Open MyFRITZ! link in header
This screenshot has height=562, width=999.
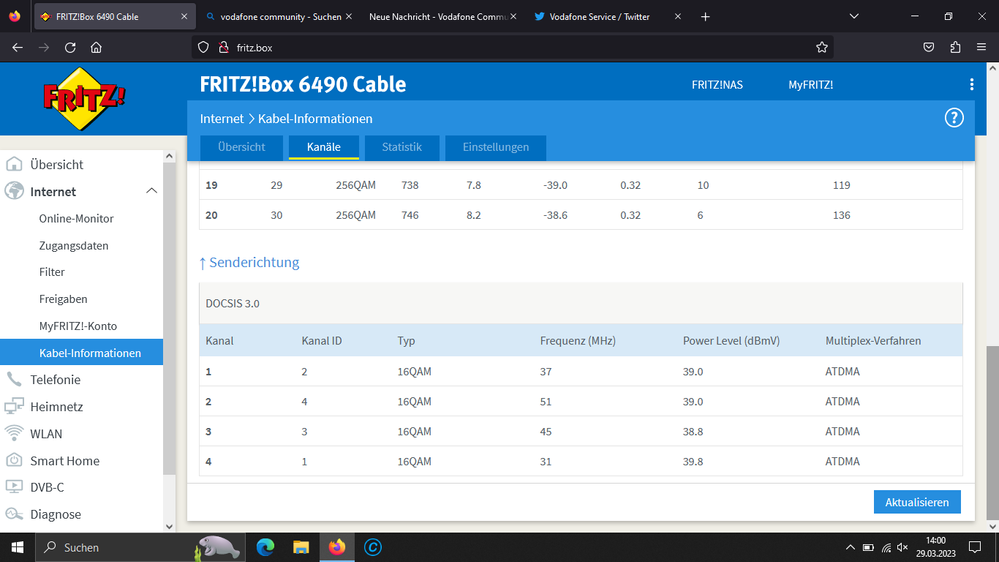click(x=810, y=85)
